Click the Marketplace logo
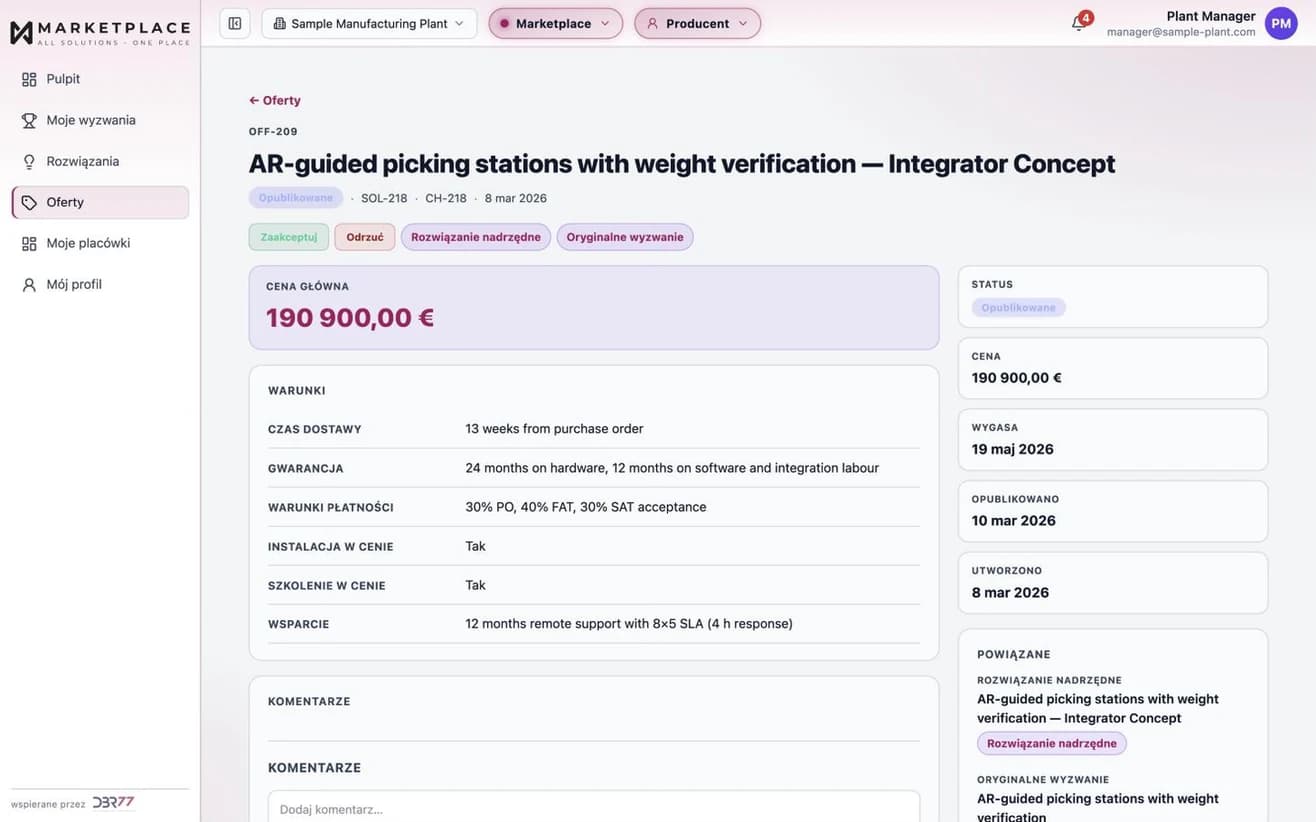 click(x=100, y=32)
